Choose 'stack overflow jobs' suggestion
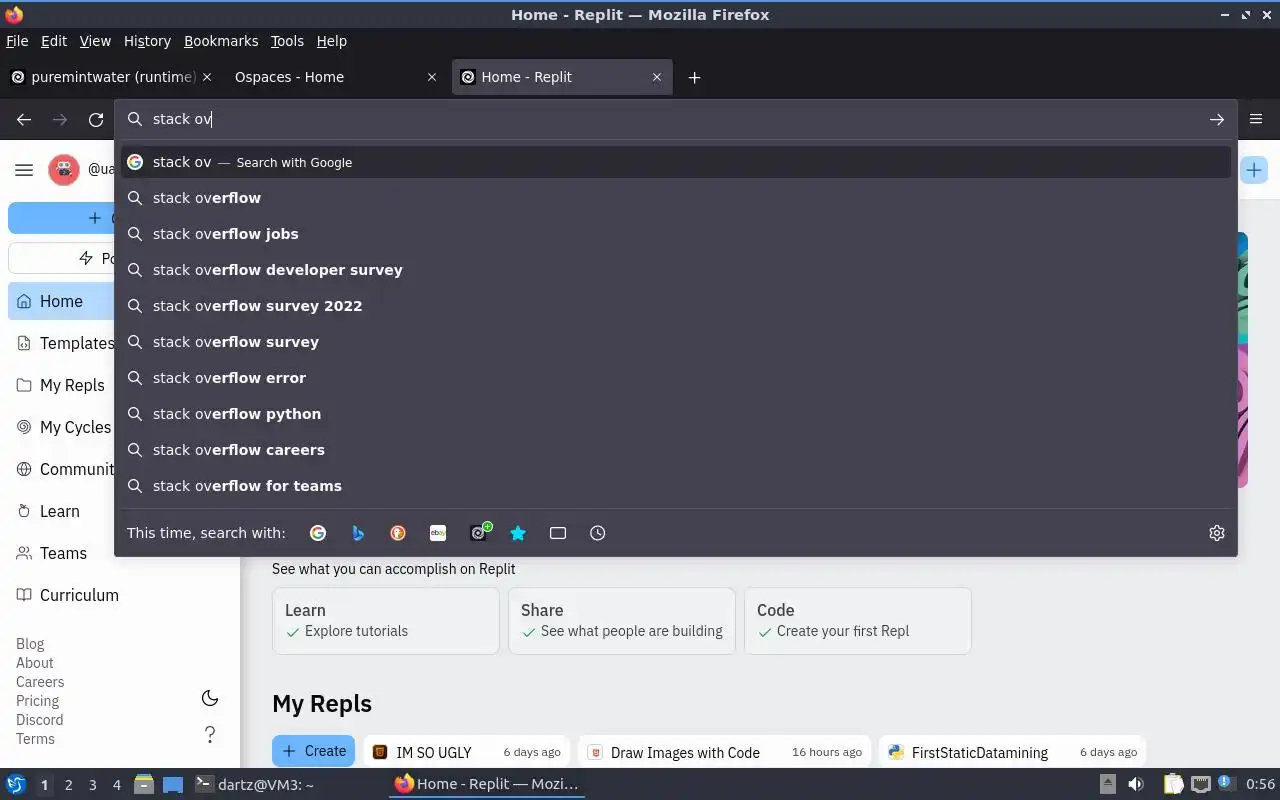The width and height of the screenshot is (1280, 800). tap(676, 234)
